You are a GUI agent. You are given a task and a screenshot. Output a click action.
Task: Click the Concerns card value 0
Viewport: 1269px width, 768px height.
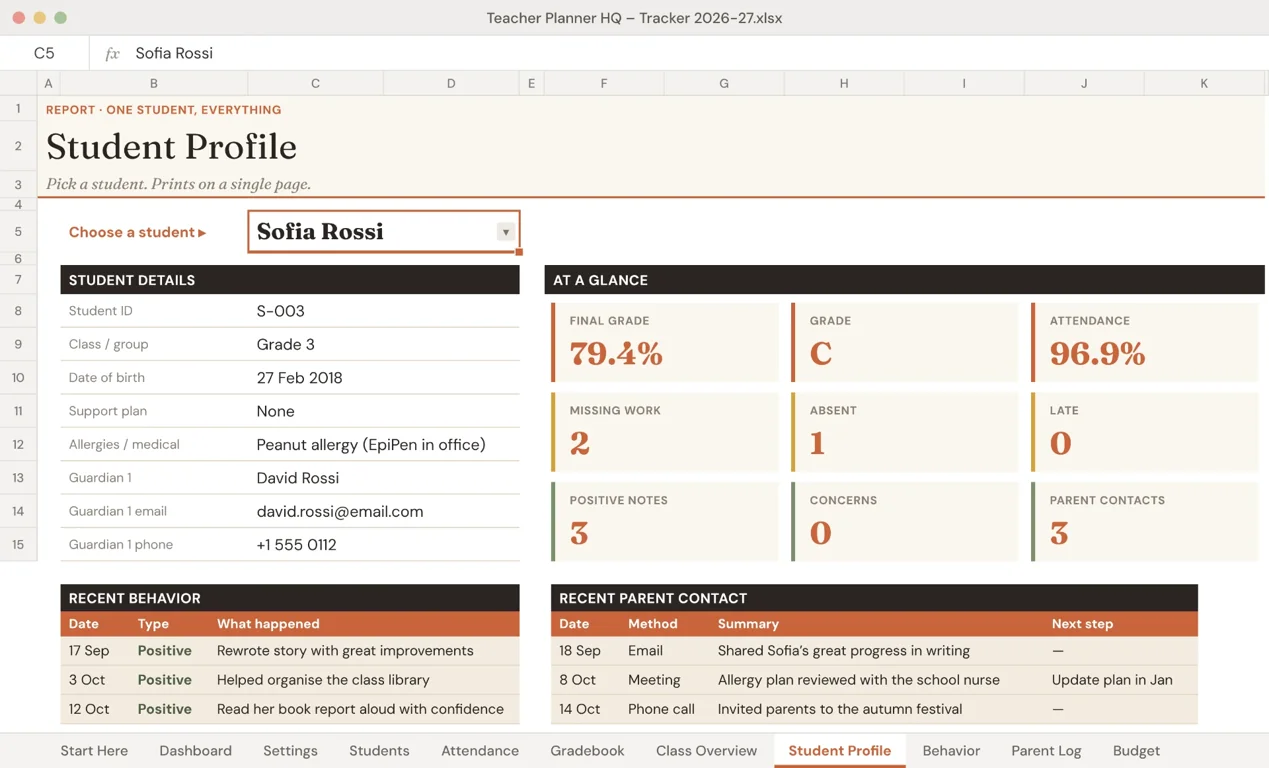(820, 534)
